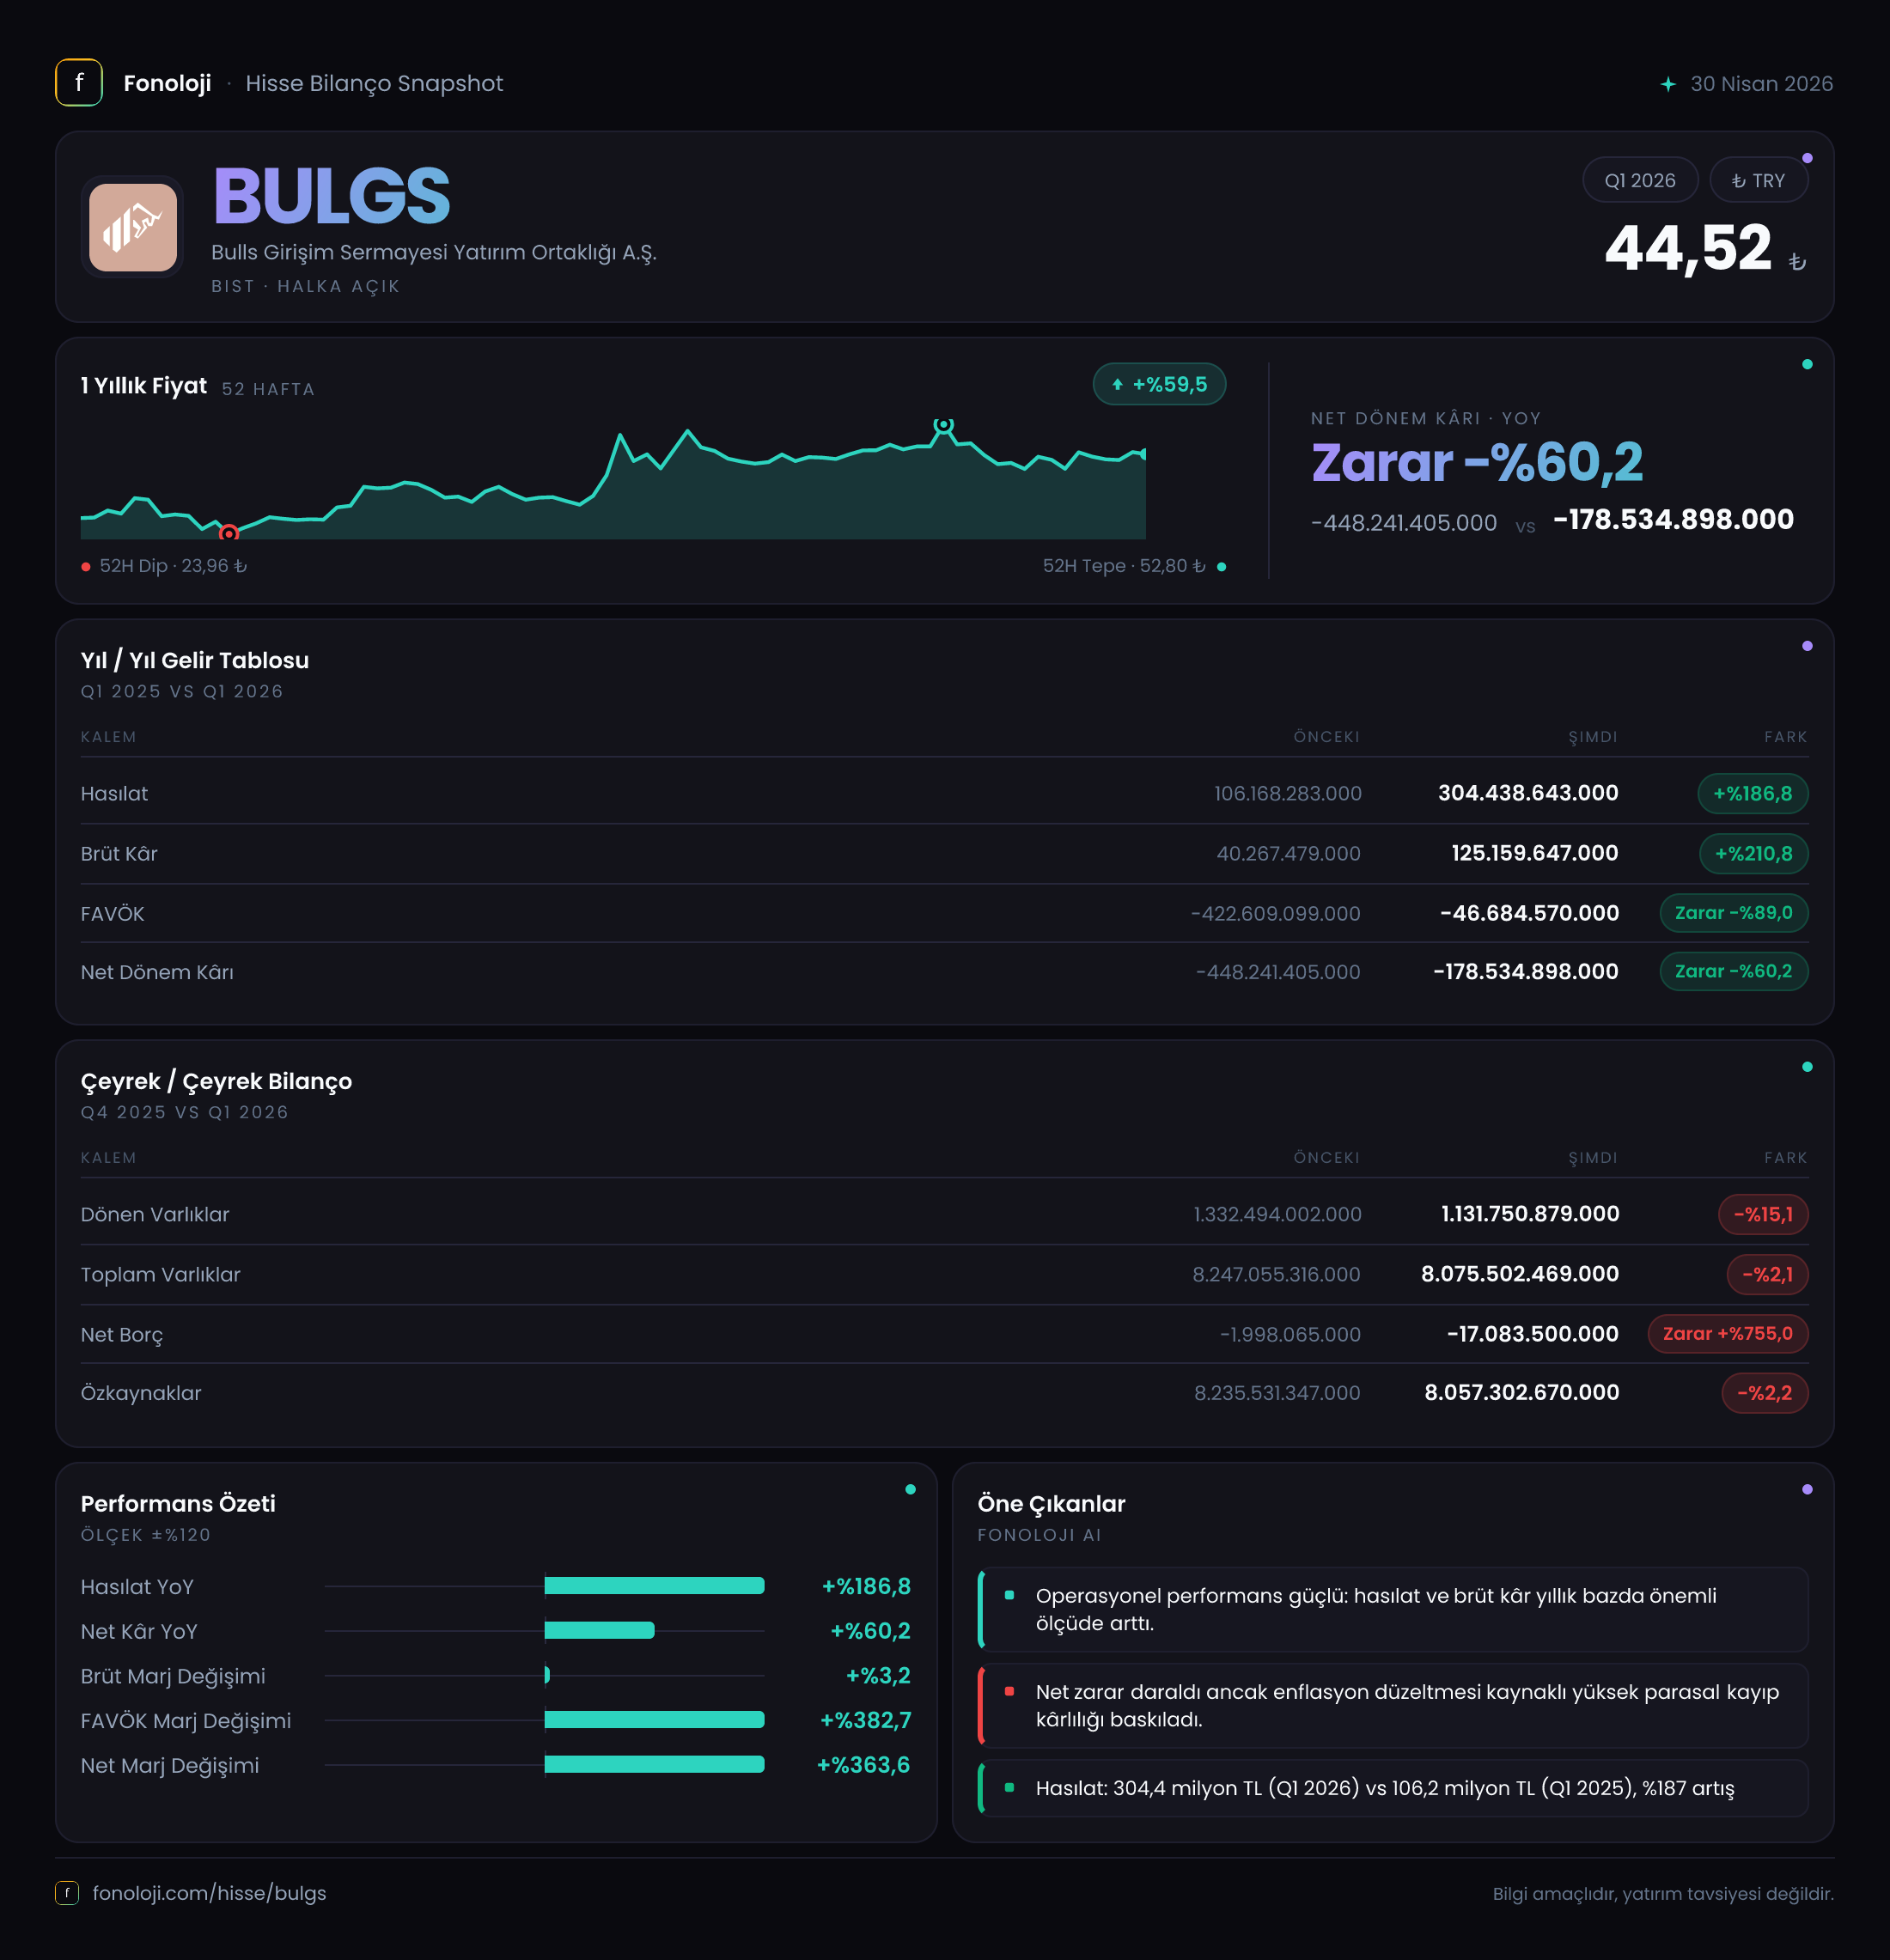Click the "Yıl / Yıl Gelir Tablosu" heading
This screenshot has height=1960, width=1890.
point(195,660)
